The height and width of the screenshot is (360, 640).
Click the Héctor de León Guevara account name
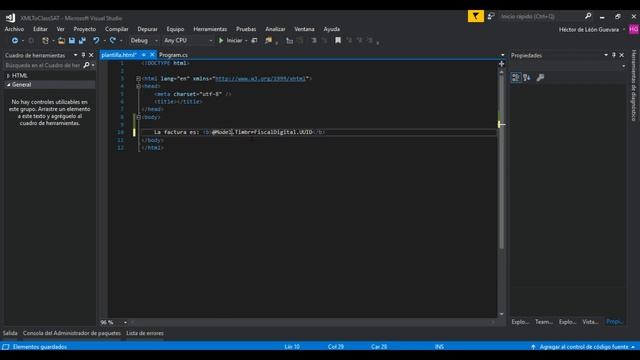pos(589,29)
